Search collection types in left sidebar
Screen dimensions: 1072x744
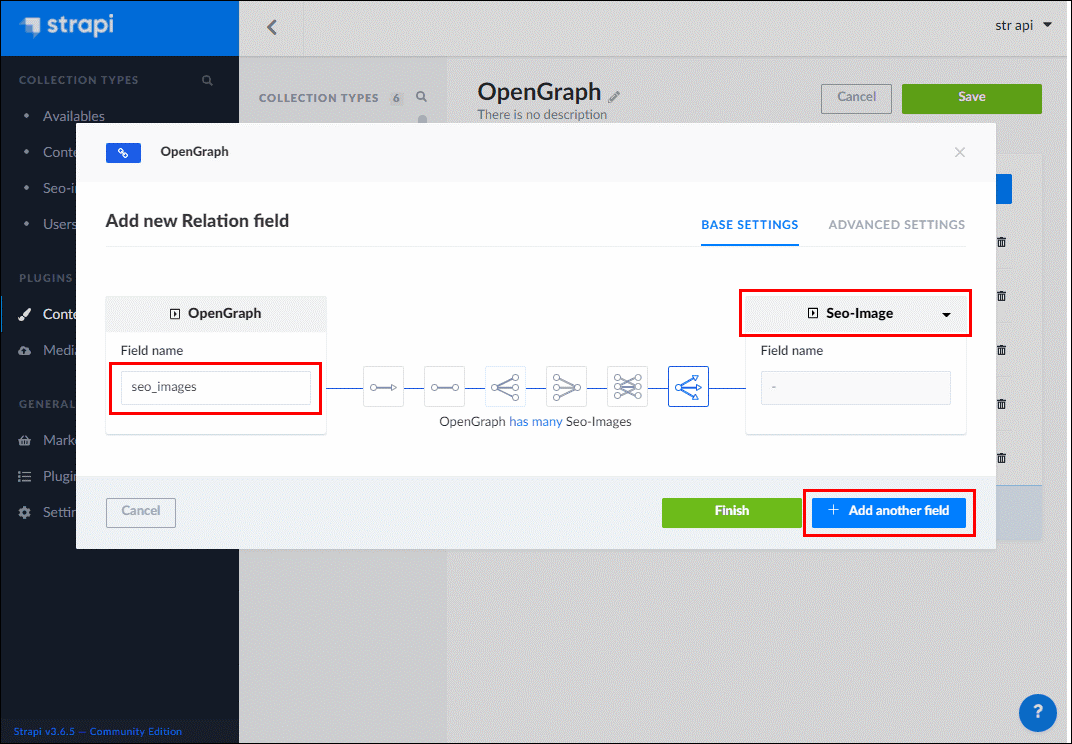[x=207, y=80]
